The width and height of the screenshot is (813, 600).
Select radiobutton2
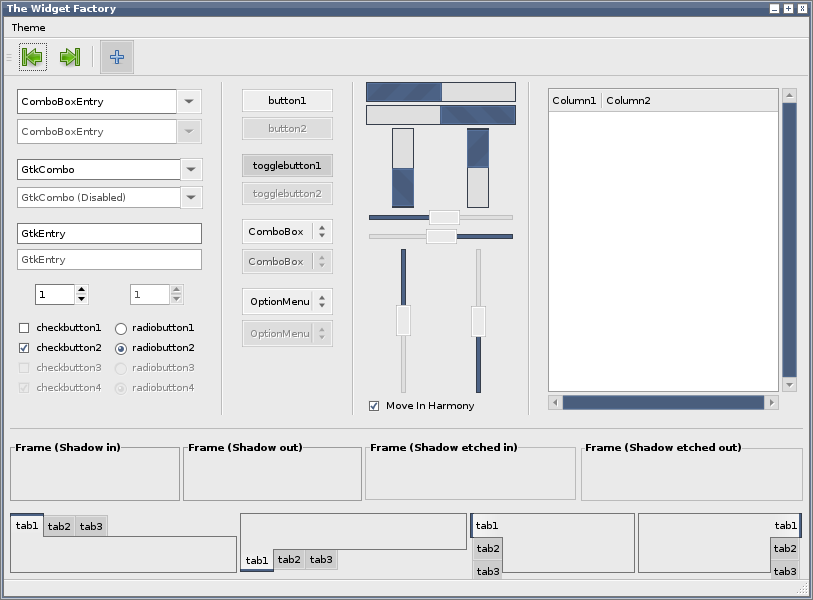point(121,348)
